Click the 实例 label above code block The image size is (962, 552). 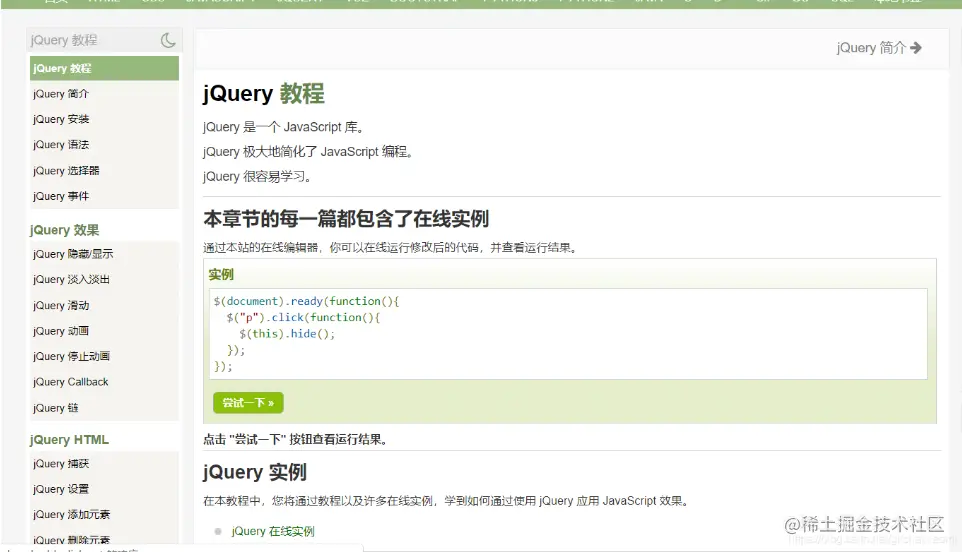221,274
